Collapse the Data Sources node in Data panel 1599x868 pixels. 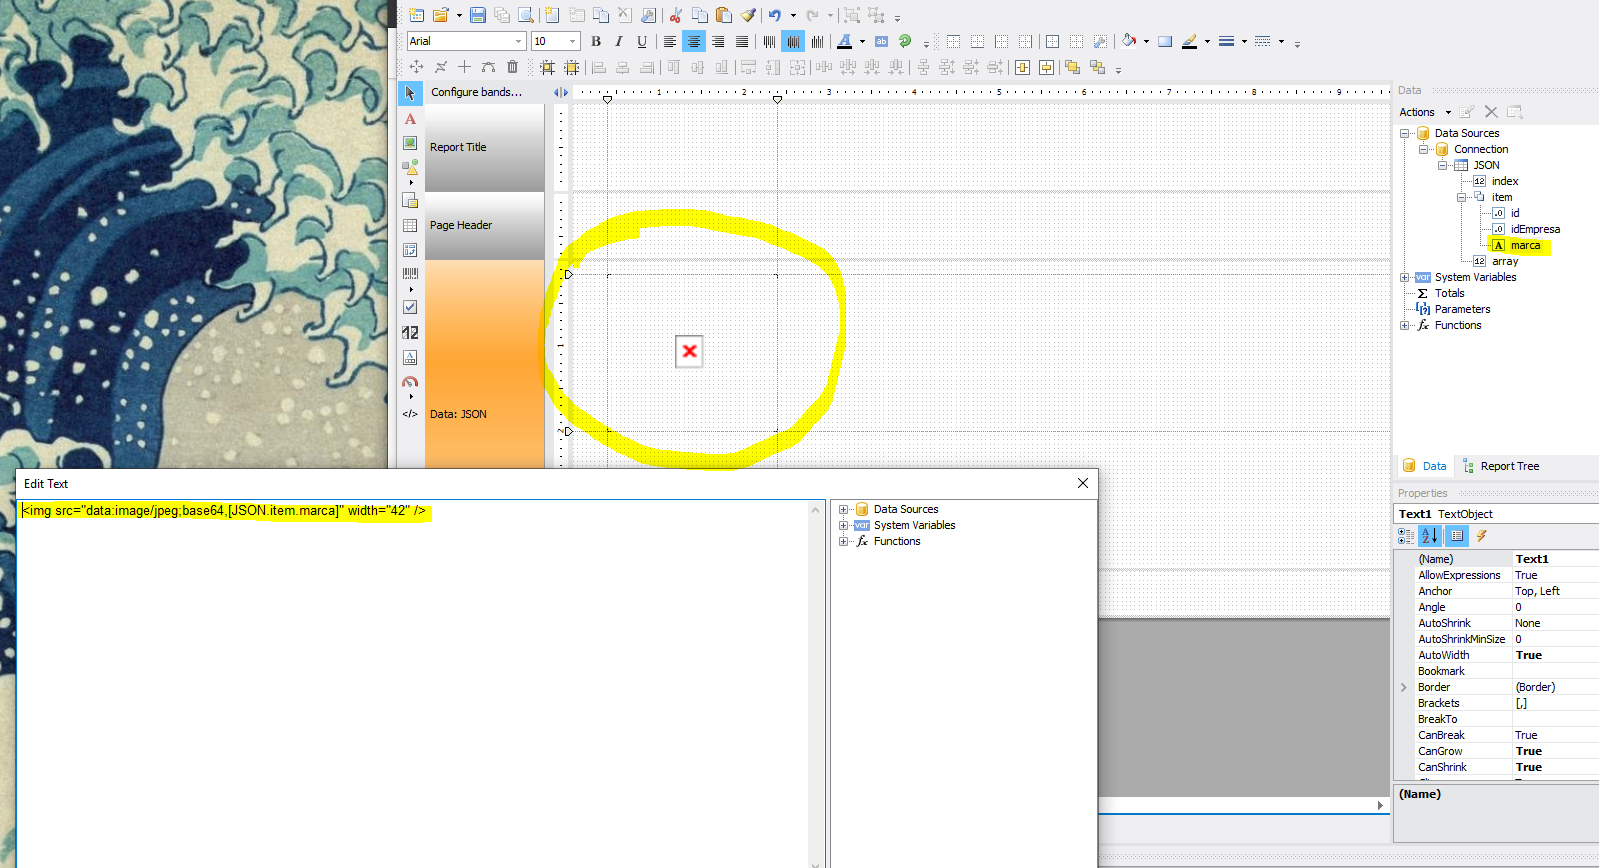point(1405,133)
